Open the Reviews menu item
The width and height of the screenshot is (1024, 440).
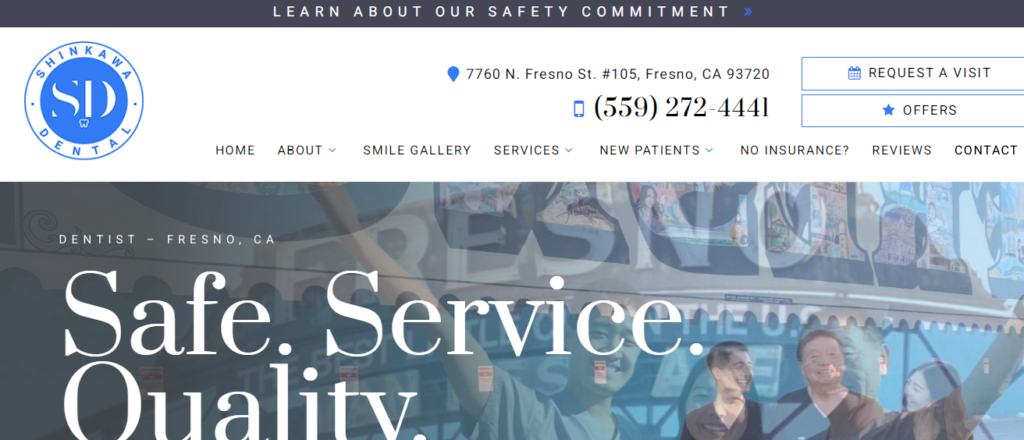[901, 150]
